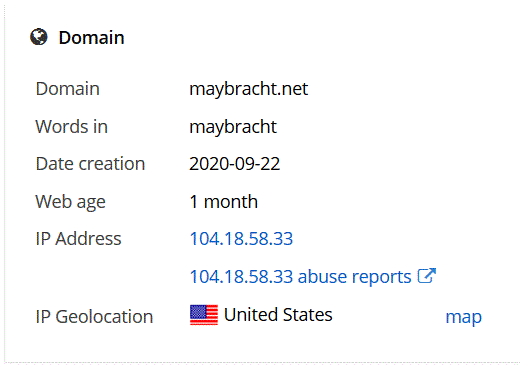Click the globe icon beside Domain heading
This screenshot has width=521, height=371.
[39, 37]
